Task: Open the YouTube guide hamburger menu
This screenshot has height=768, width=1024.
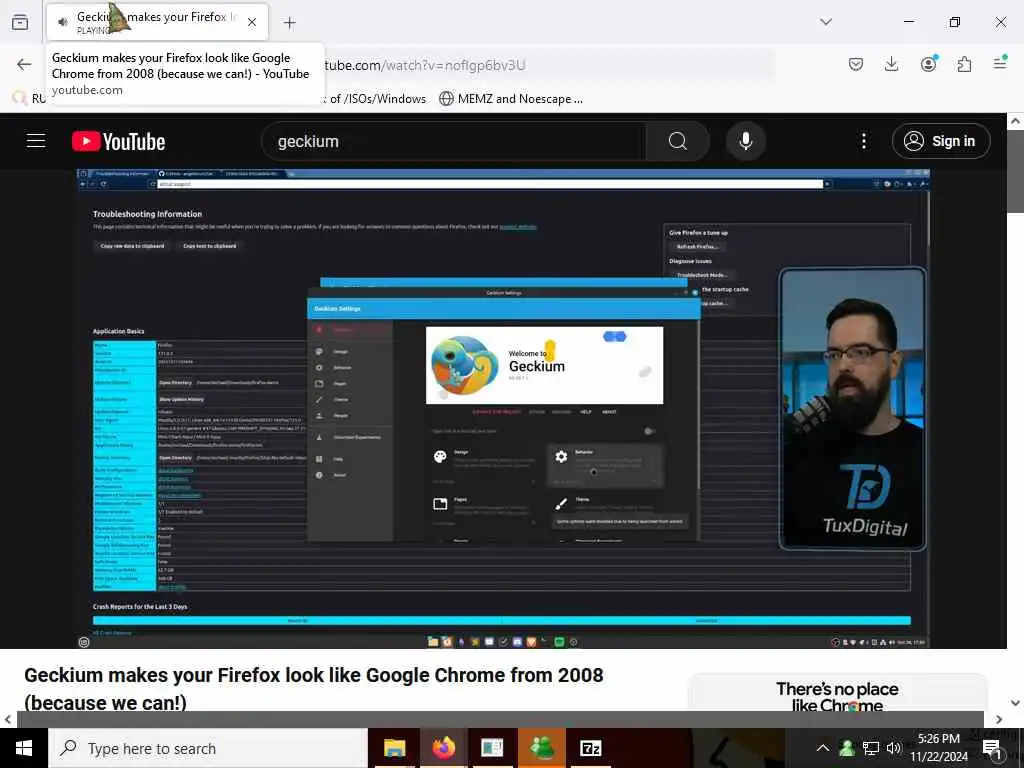Action: pos(36,141)
